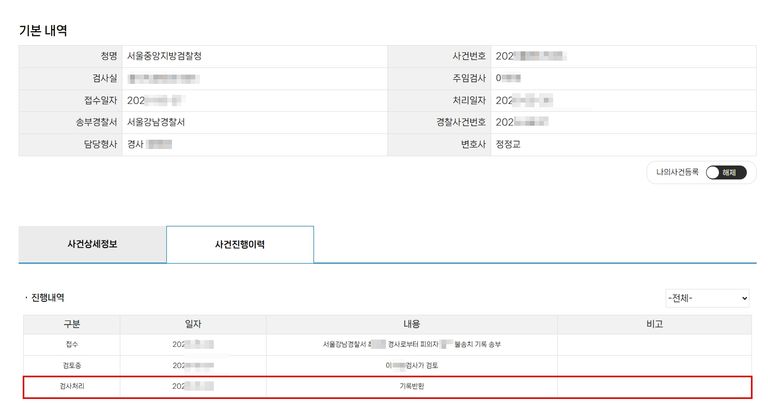
Task: Click the 구분 column header
Action: (71, 324)
